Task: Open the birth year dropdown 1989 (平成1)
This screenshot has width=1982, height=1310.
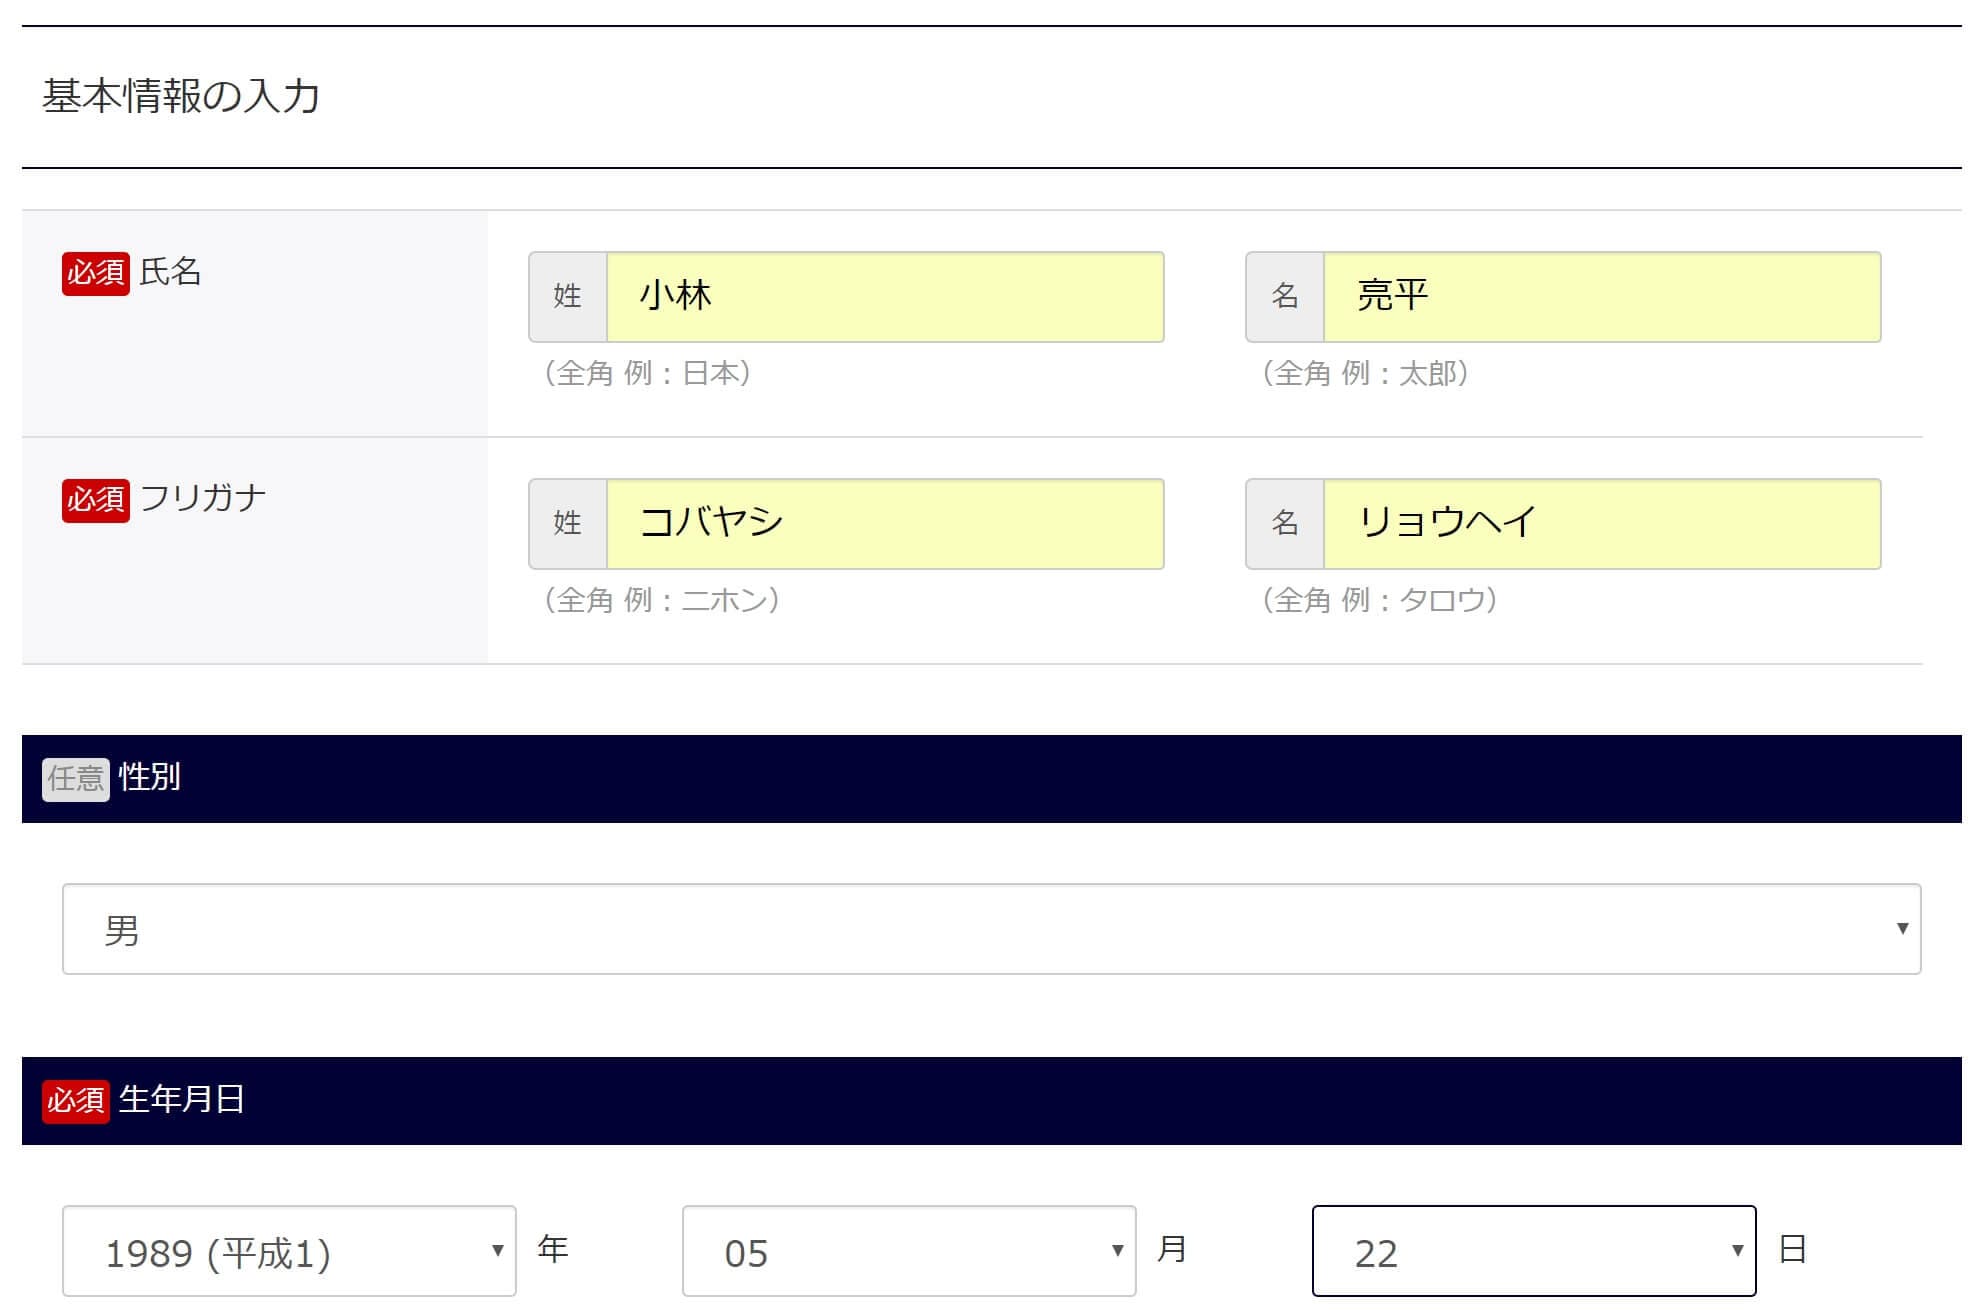Action: pos(289,1251)
